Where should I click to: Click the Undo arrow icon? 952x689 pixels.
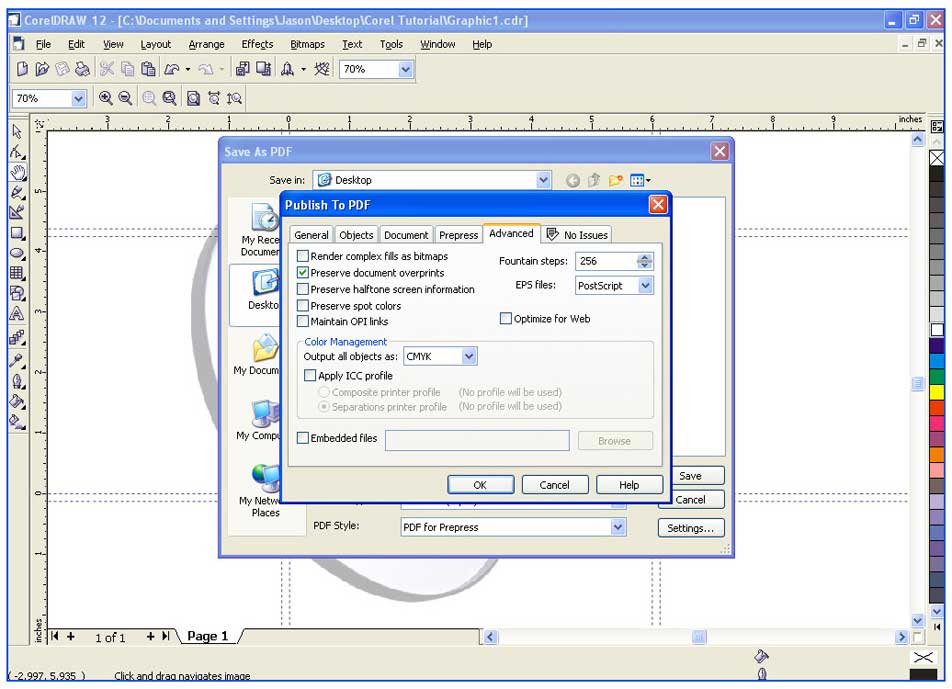pyautogui.click(x=172, y=69)
